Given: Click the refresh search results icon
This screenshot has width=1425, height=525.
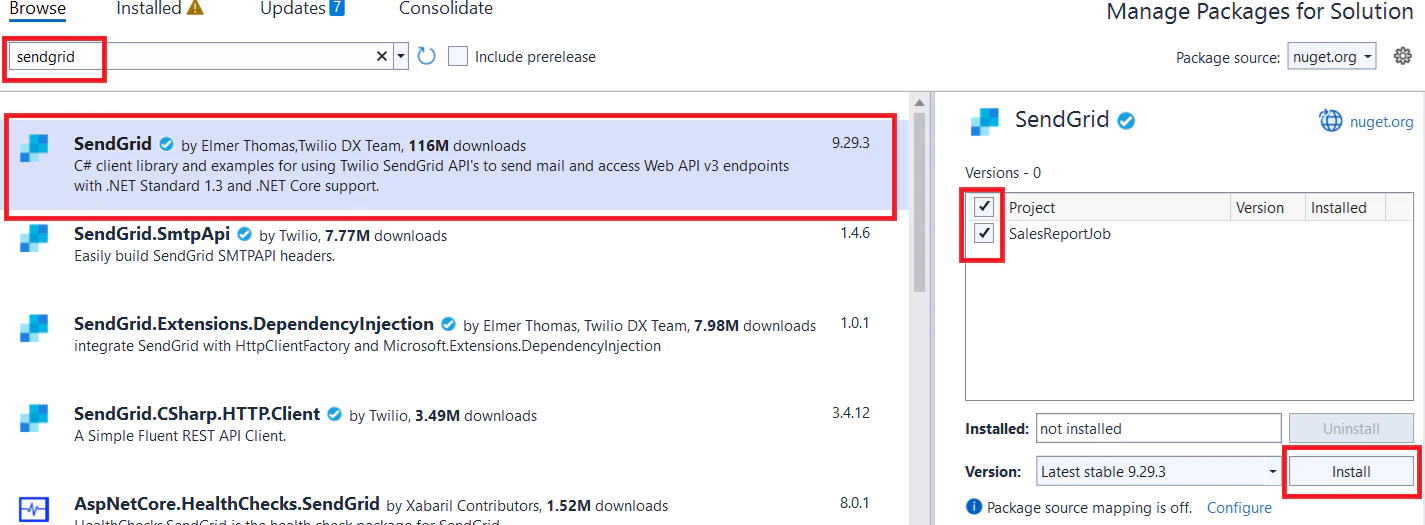Looking at the screenshot, I should 427,56.
